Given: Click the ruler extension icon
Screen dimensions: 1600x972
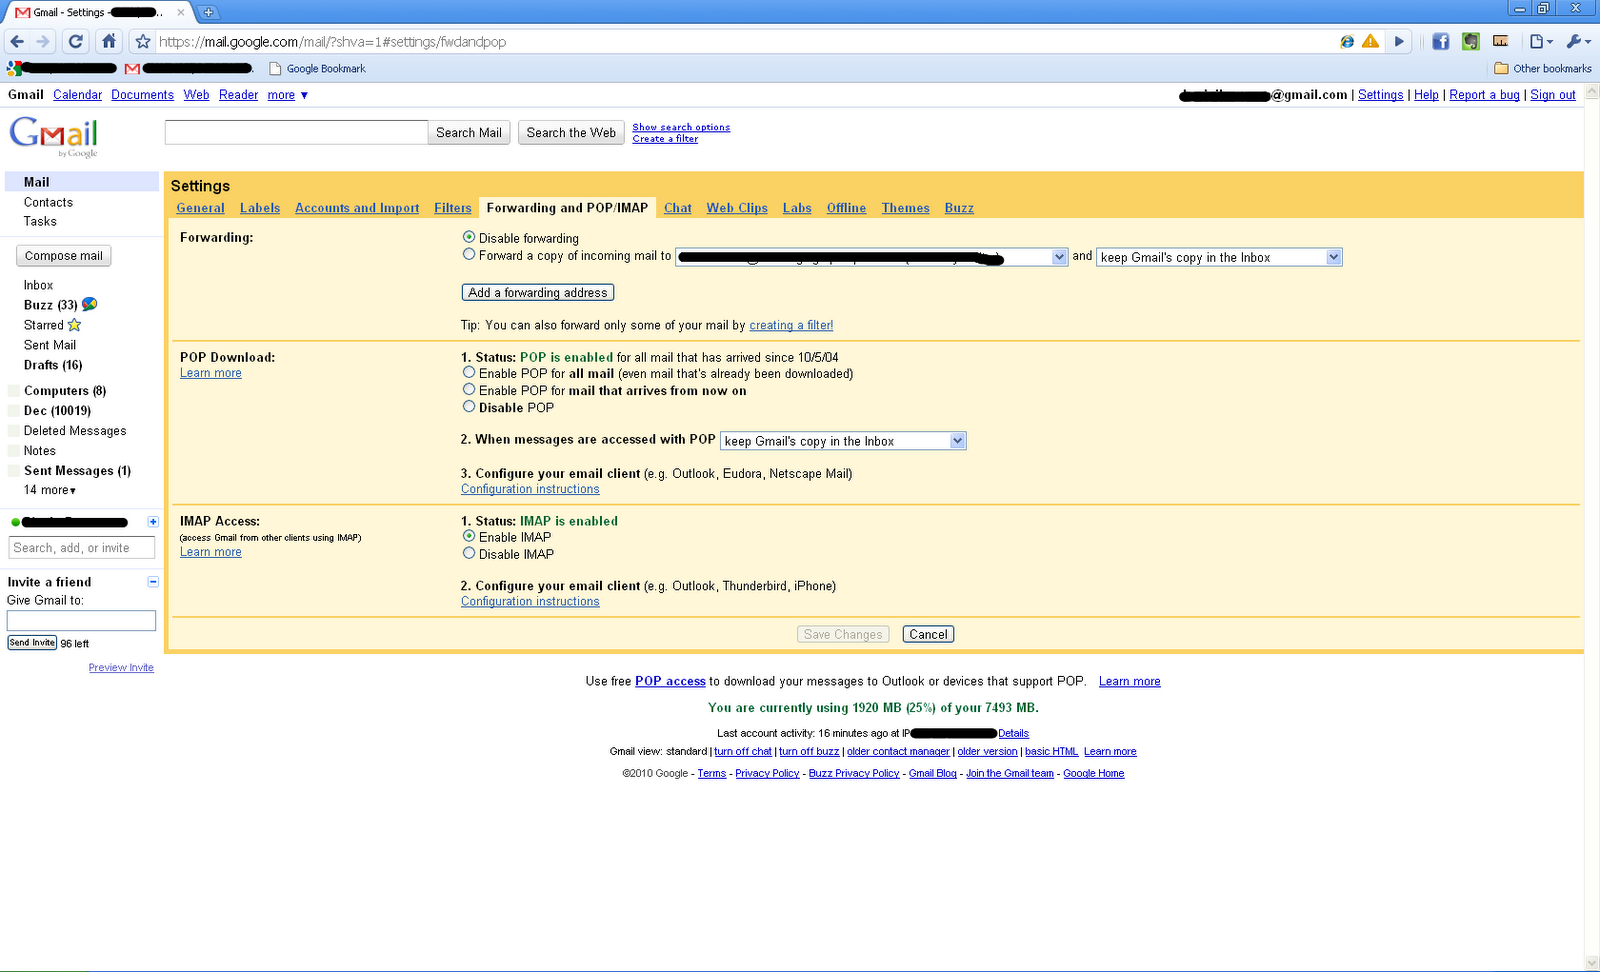Looking at the screenshot, I should click(x=1500, y=41).
